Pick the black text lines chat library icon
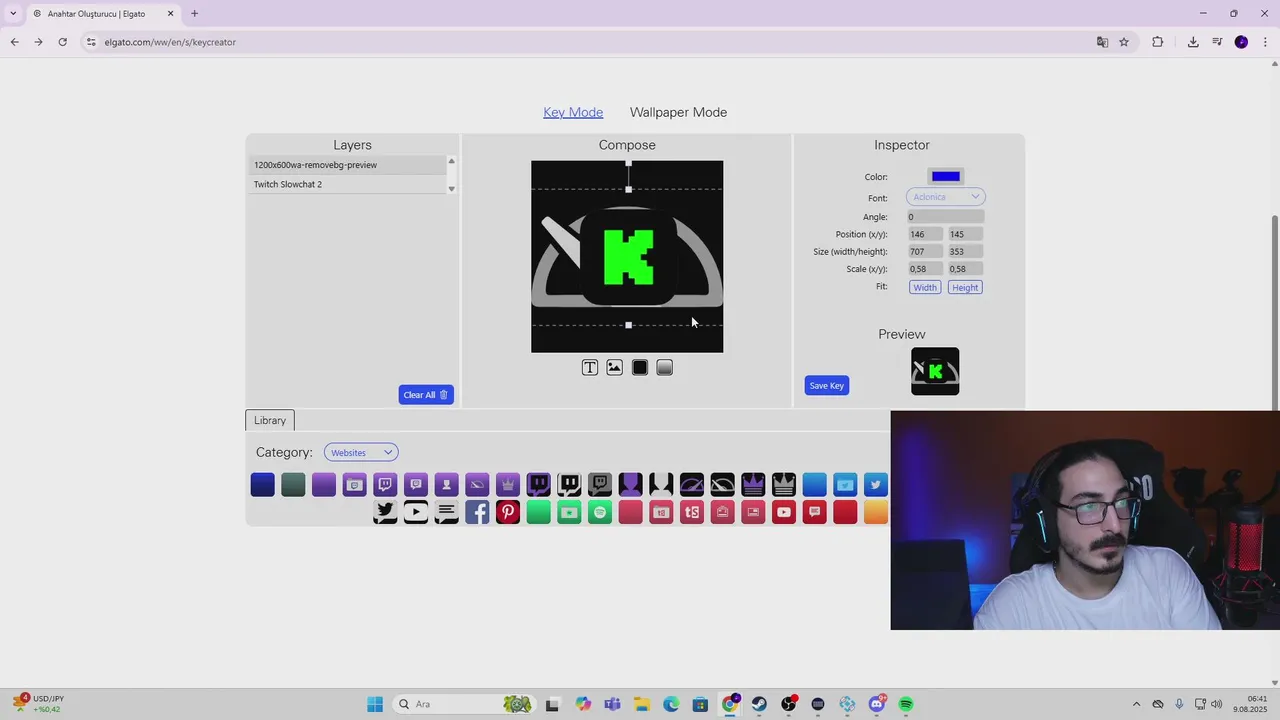 (446, 513)
